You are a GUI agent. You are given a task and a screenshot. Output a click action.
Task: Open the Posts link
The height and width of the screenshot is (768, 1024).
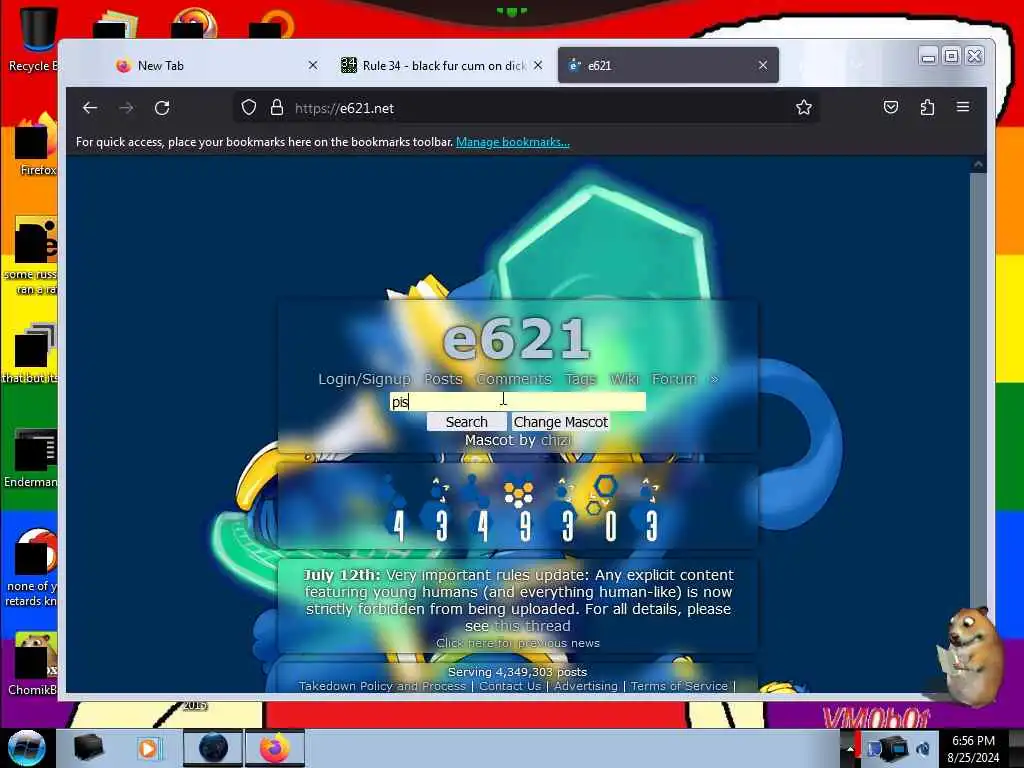[x=443, y=379]
